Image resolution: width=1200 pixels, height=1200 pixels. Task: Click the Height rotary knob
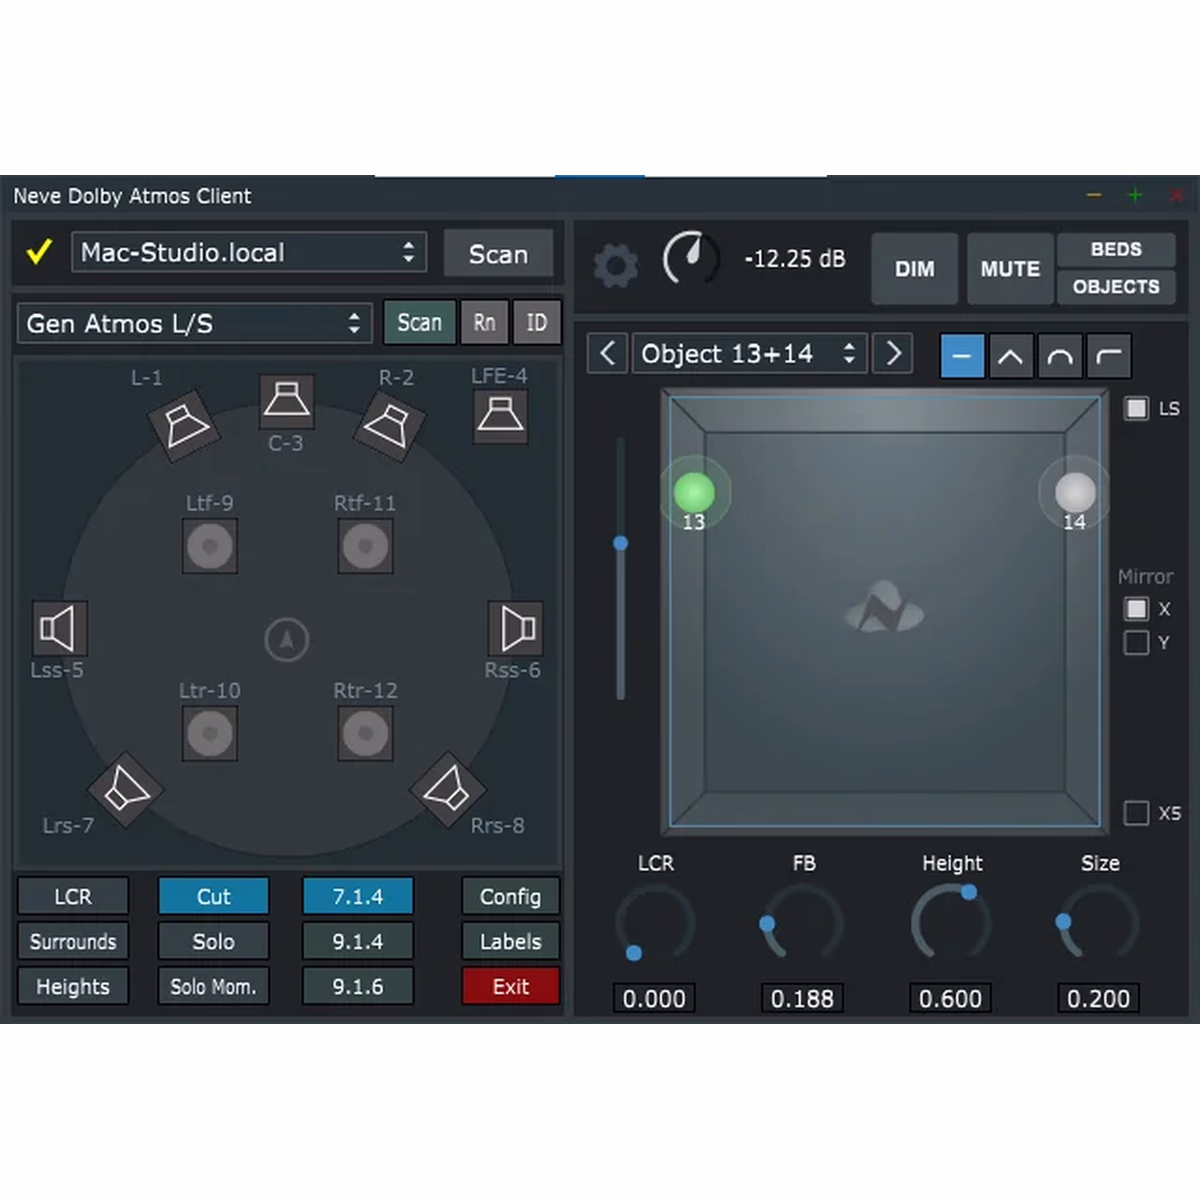point(951,925)
